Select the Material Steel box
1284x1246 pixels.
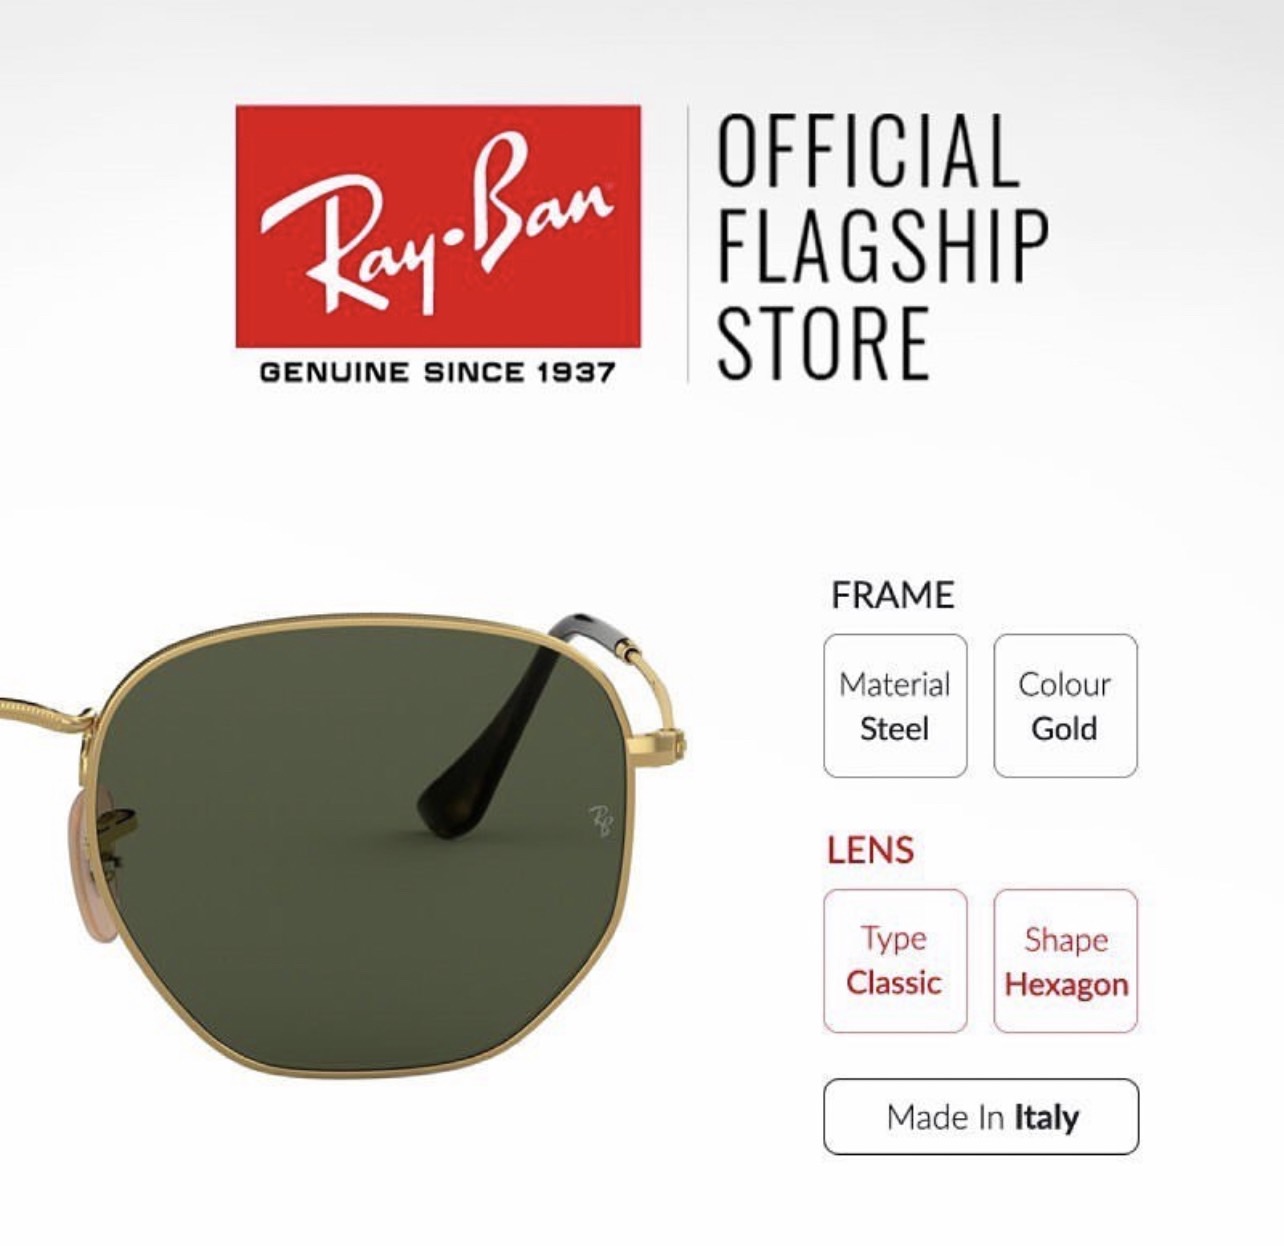(895, 706)
